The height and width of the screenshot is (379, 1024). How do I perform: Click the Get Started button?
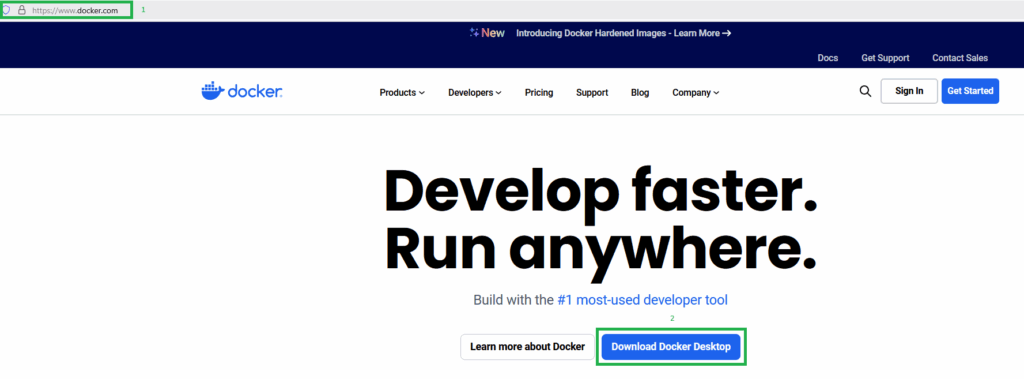[x=970, y=91]
